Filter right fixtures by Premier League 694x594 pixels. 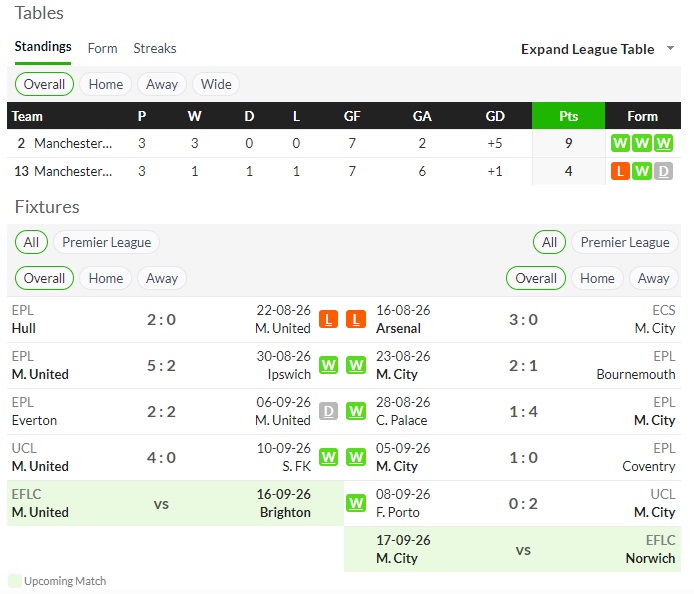625,242
